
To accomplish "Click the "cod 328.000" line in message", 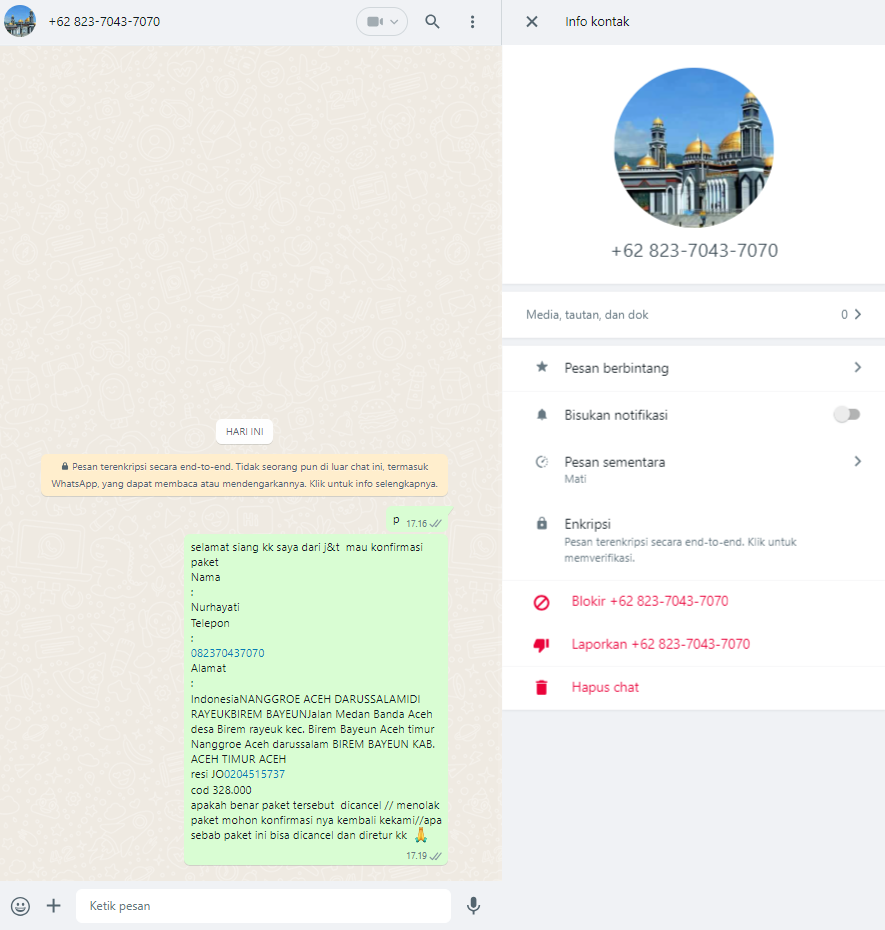I will click(221, 790).
